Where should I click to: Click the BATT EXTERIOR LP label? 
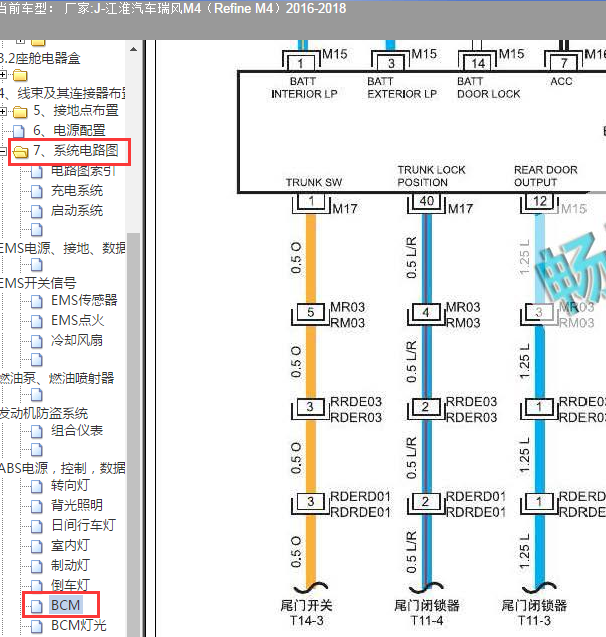402,87
